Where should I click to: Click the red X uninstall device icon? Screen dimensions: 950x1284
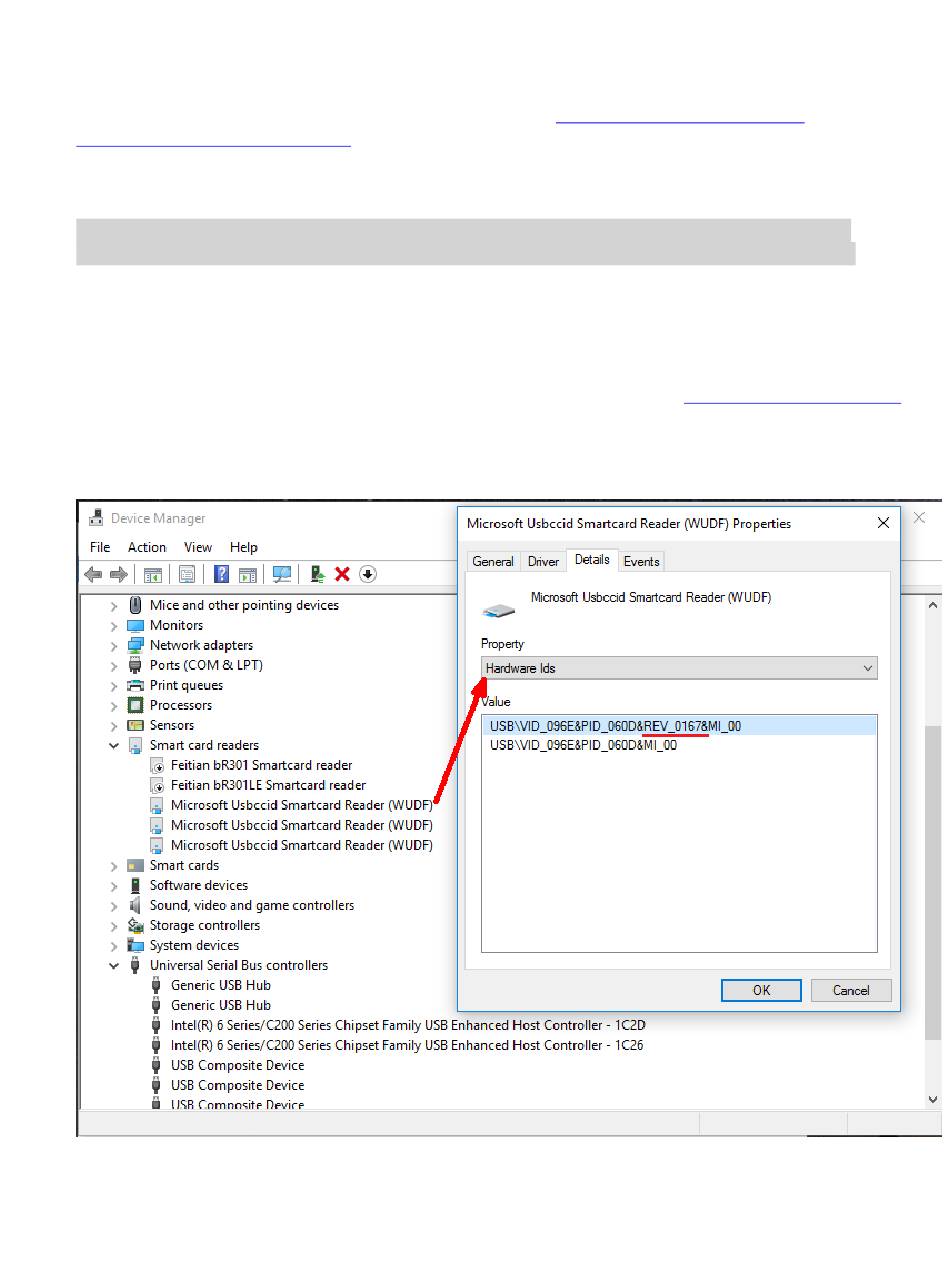tap(342, 574)
